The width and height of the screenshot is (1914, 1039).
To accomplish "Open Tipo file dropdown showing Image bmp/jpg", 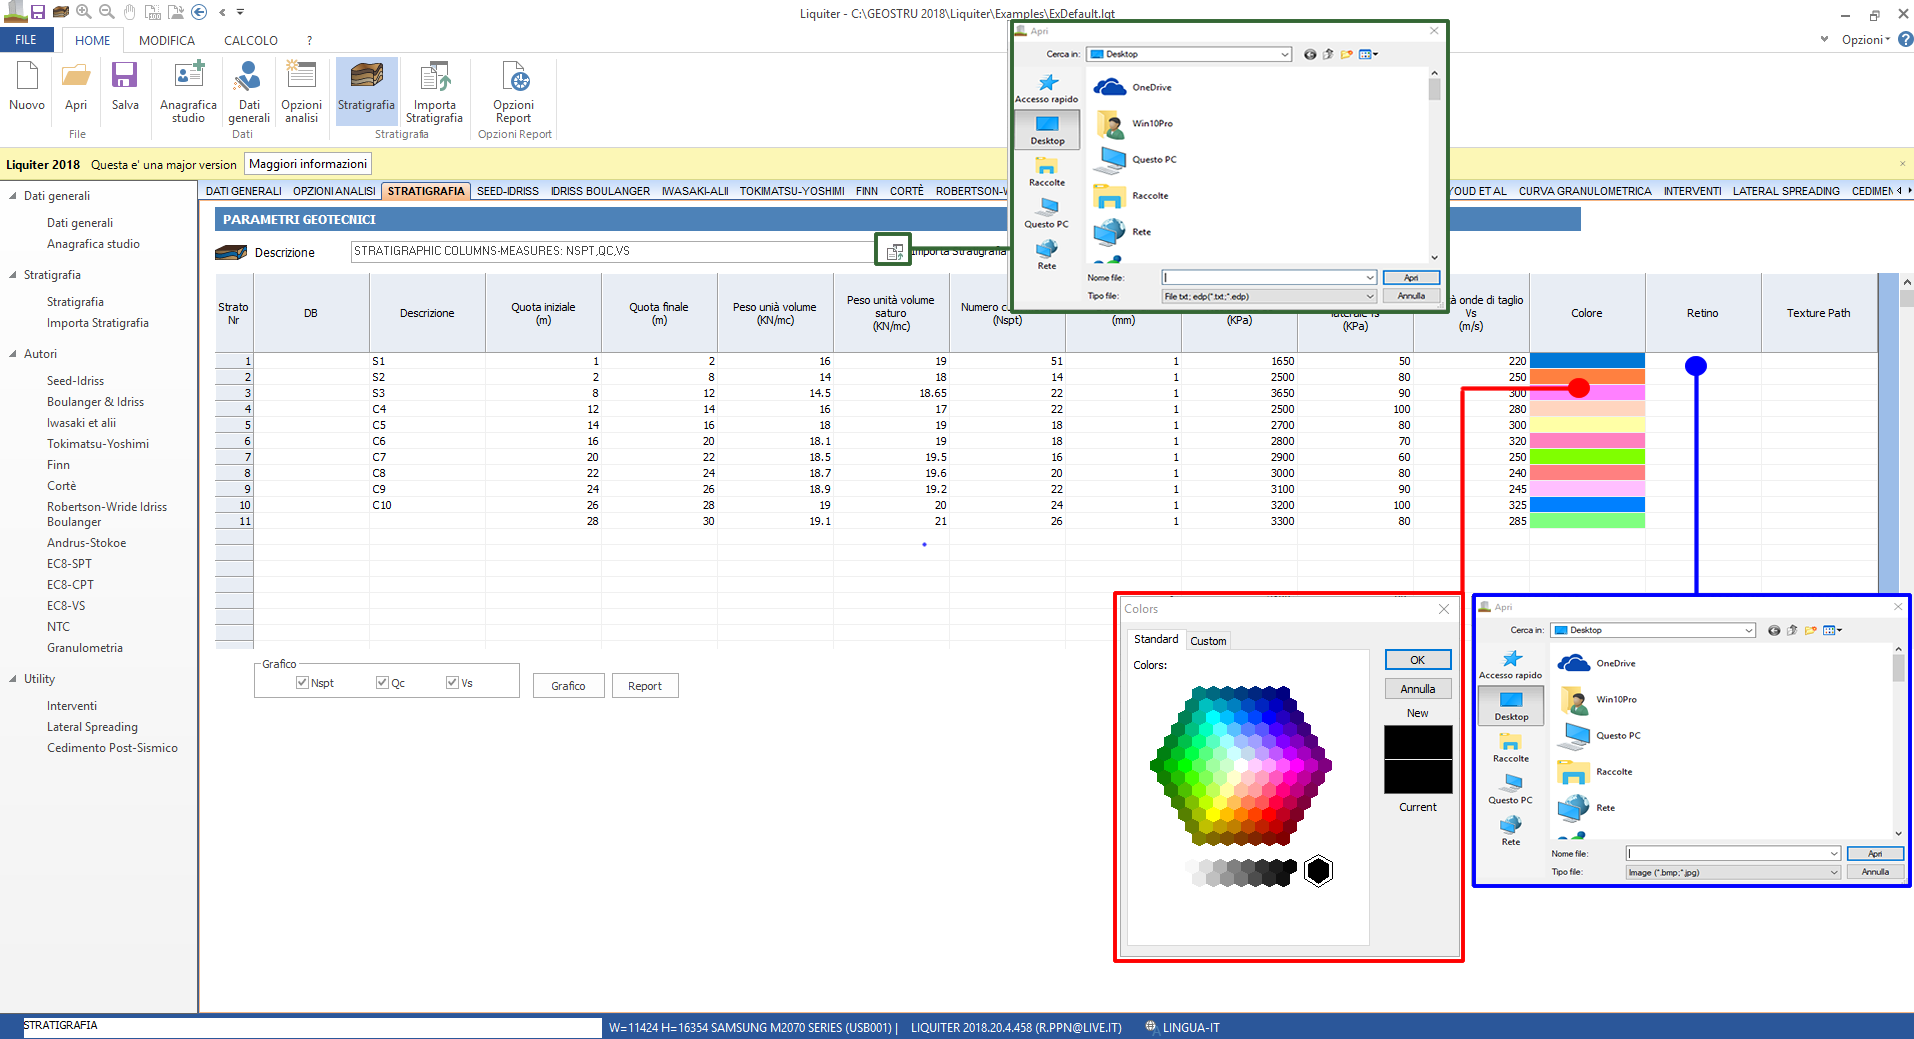I will point(1834,872).
